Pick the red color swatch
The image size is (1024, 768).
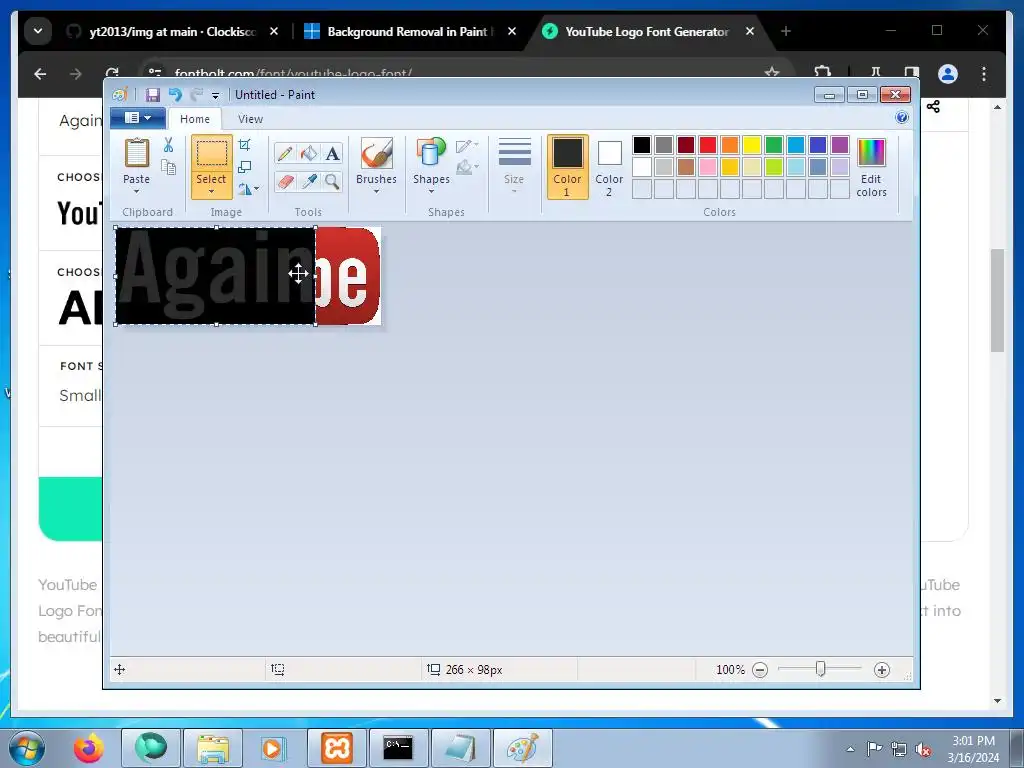(x=708, y=144)
